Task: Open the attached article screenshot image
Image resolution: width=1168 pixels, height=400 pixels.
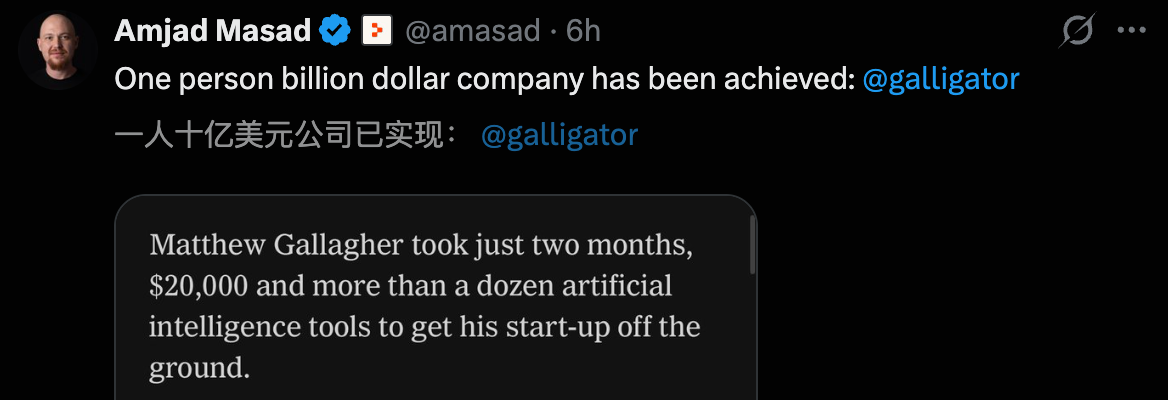Action: pyautogui.click(x=436, y=300)
